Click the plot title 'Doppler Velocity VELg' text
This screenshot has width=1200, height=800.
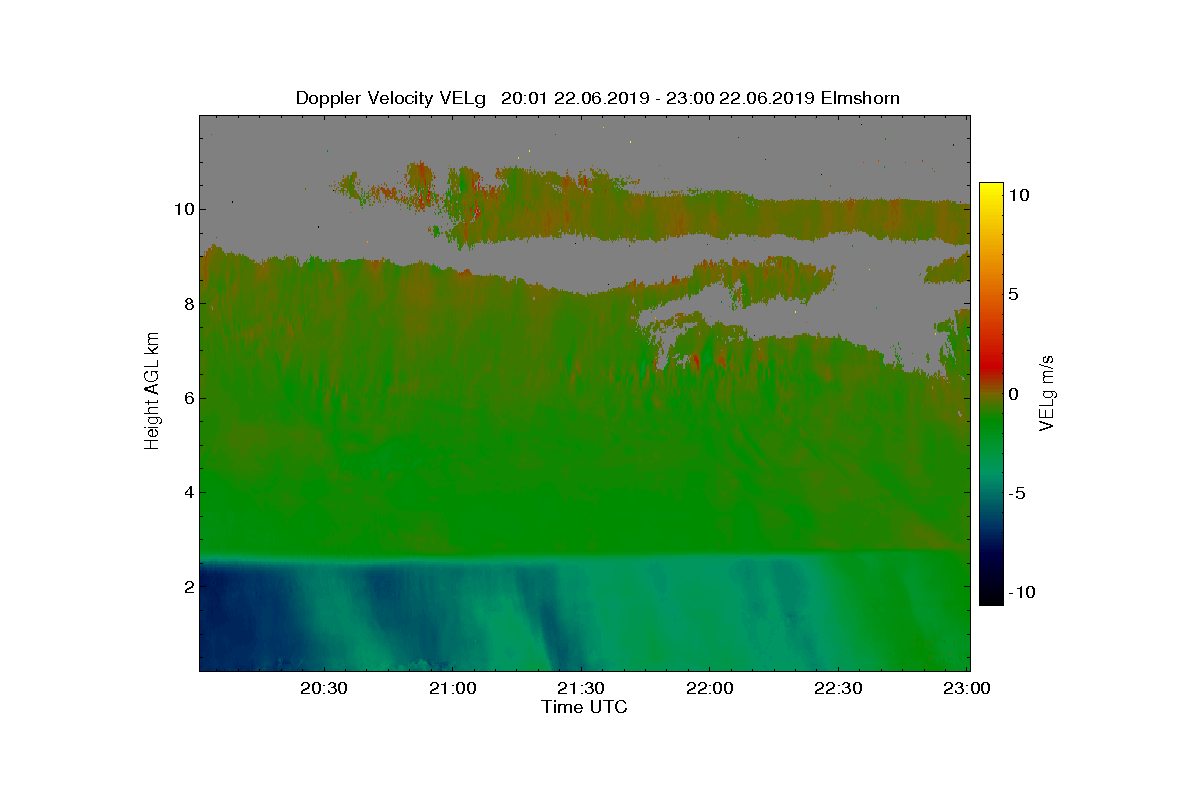click(x=391, y=98)
